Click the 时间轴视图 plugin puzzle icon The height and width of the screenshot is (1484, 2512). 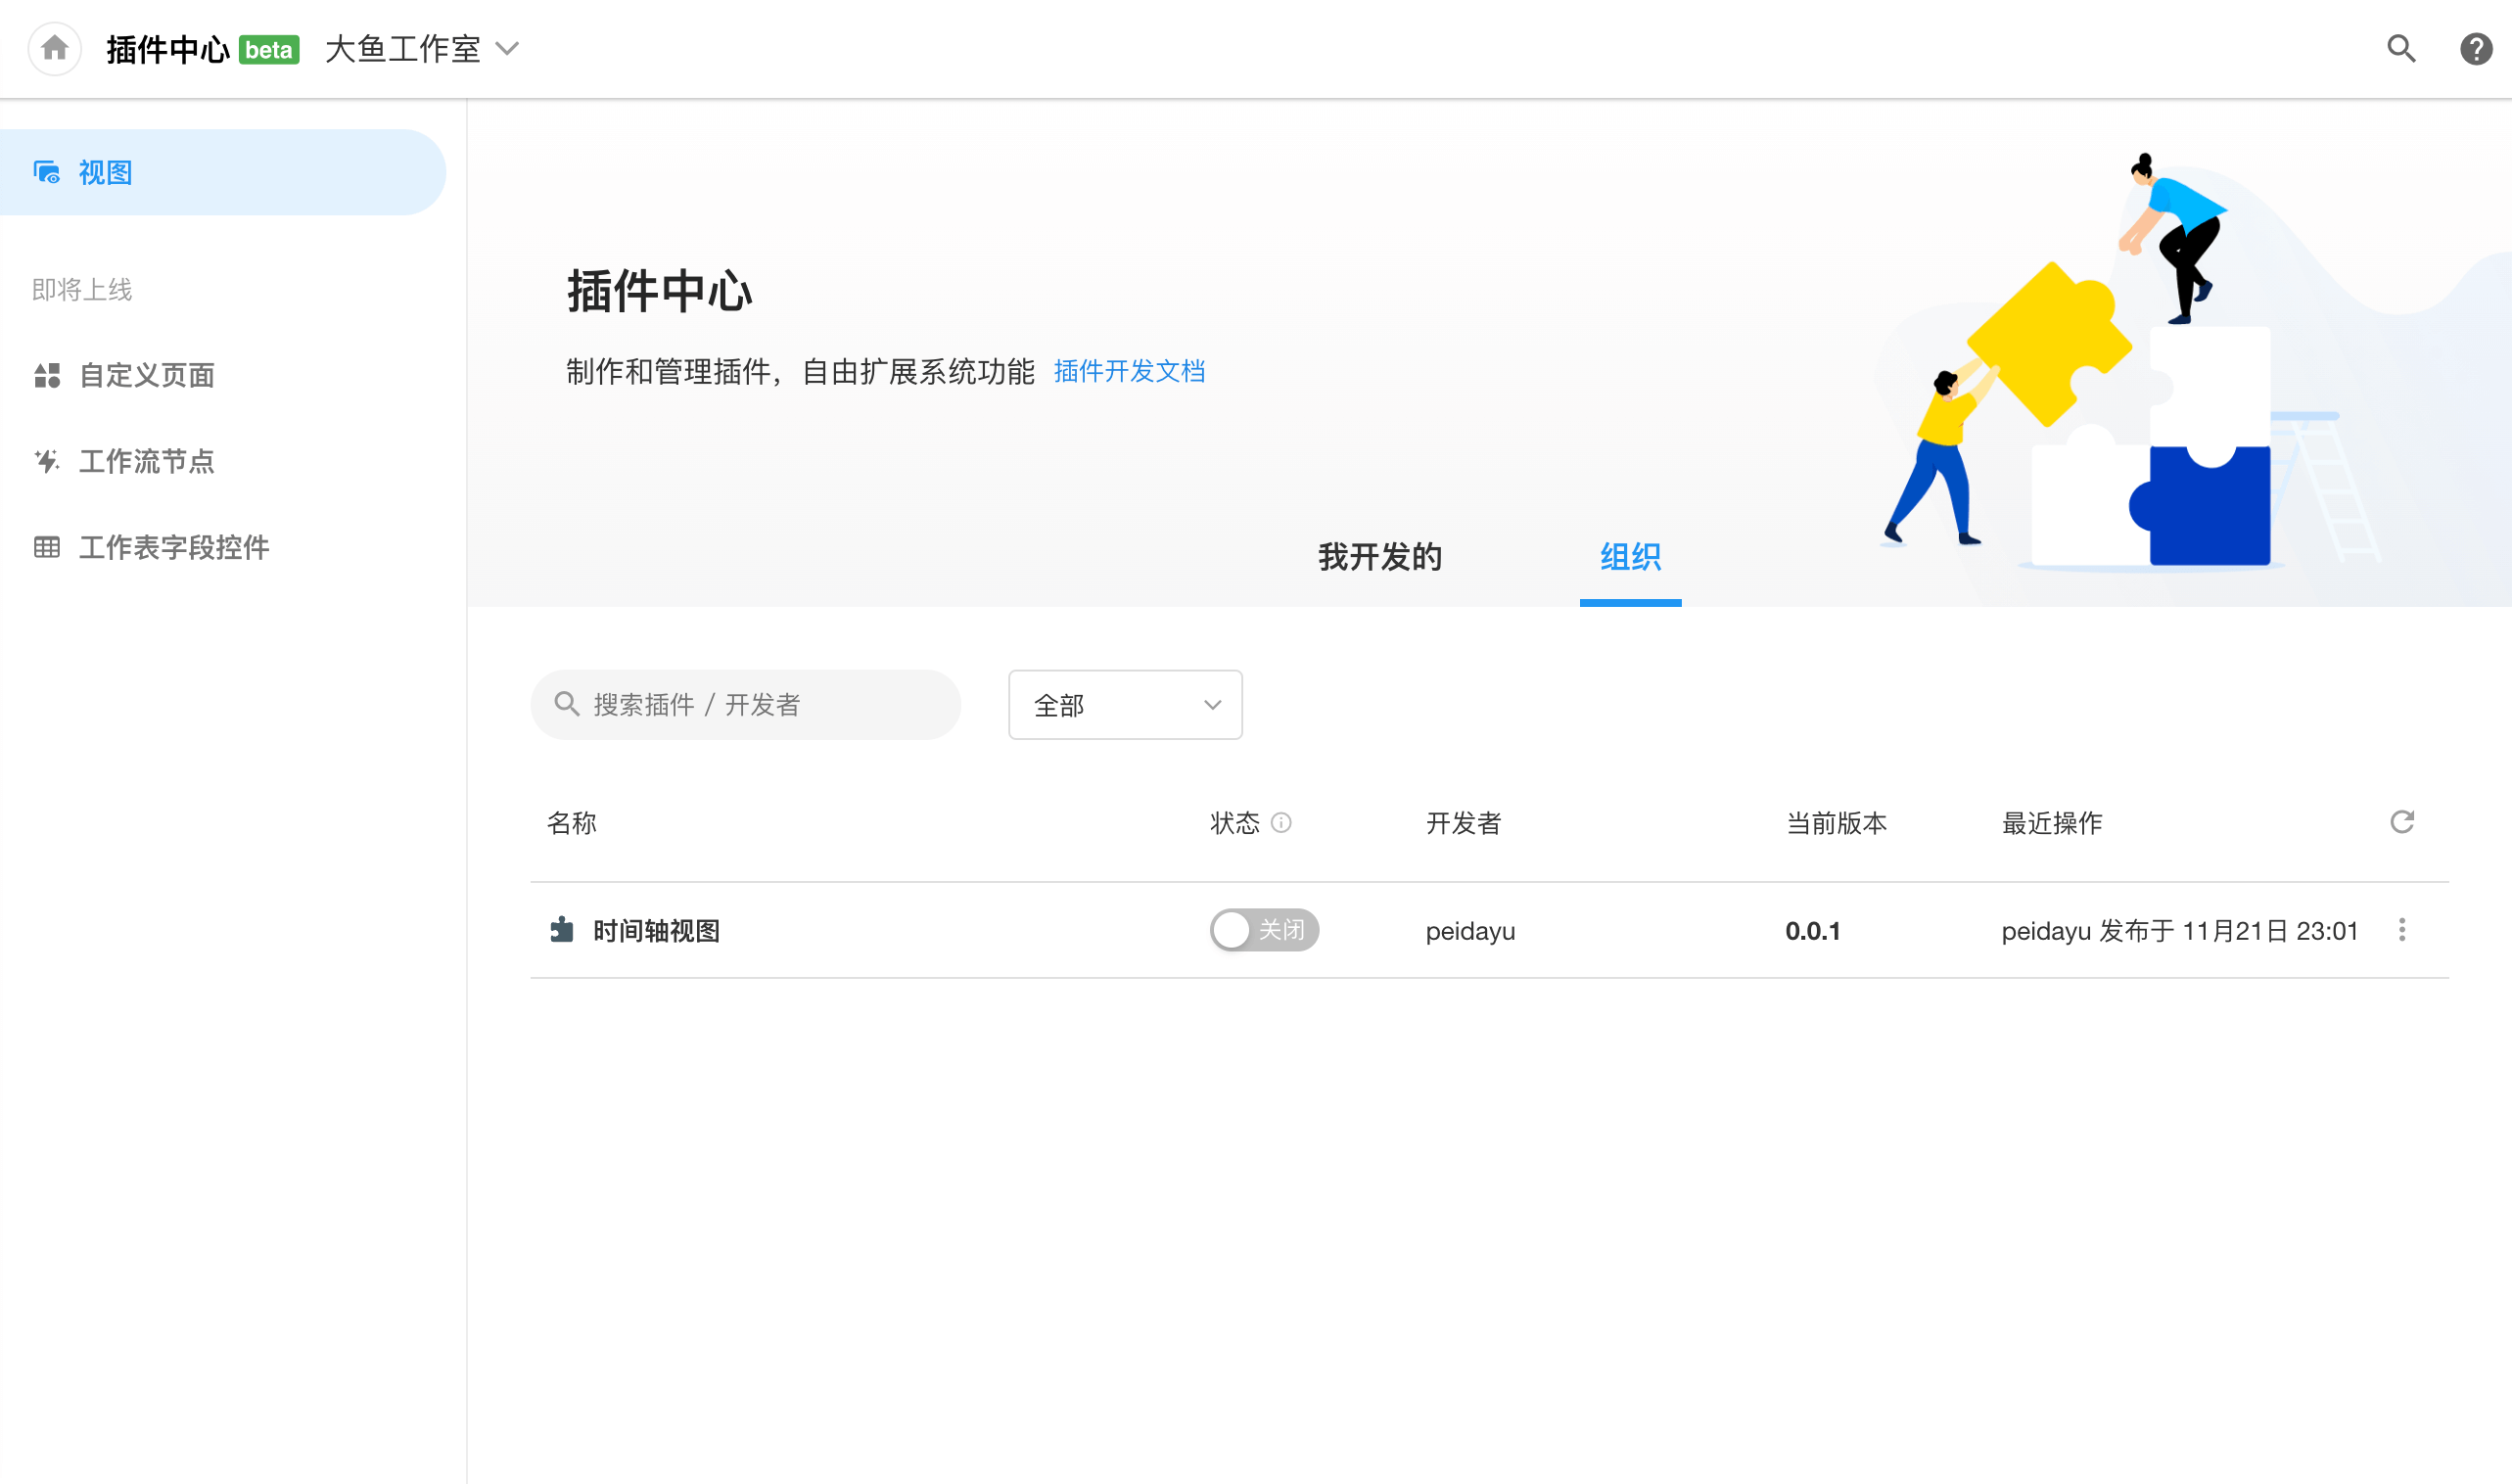click(562, 930)
